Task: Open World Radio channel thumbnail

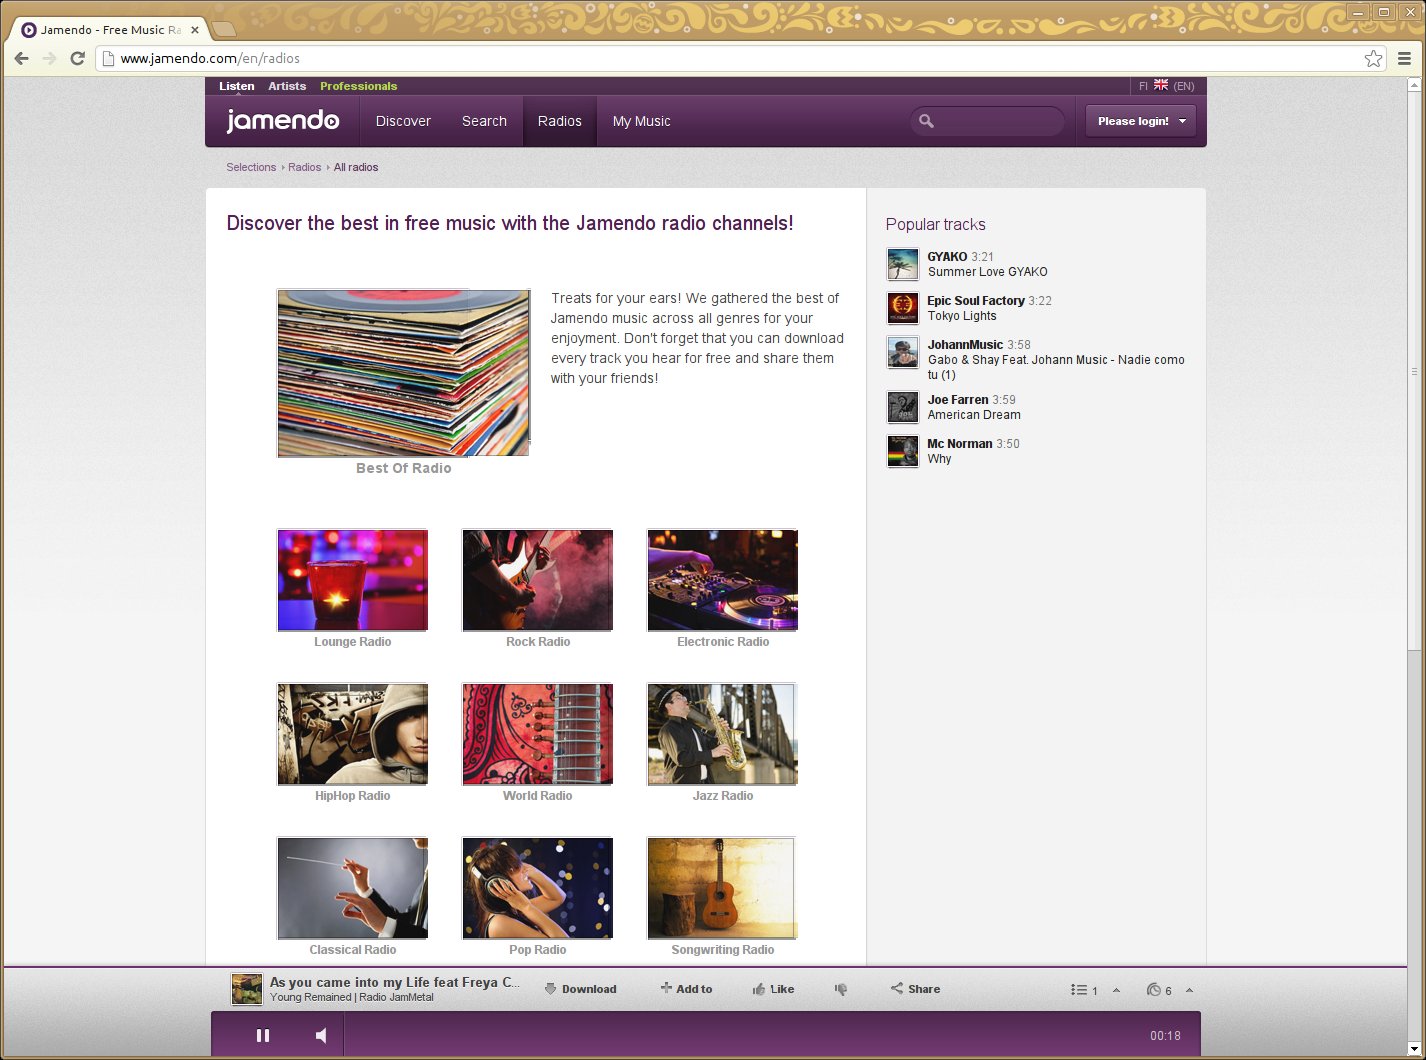Action: point(537,734)
